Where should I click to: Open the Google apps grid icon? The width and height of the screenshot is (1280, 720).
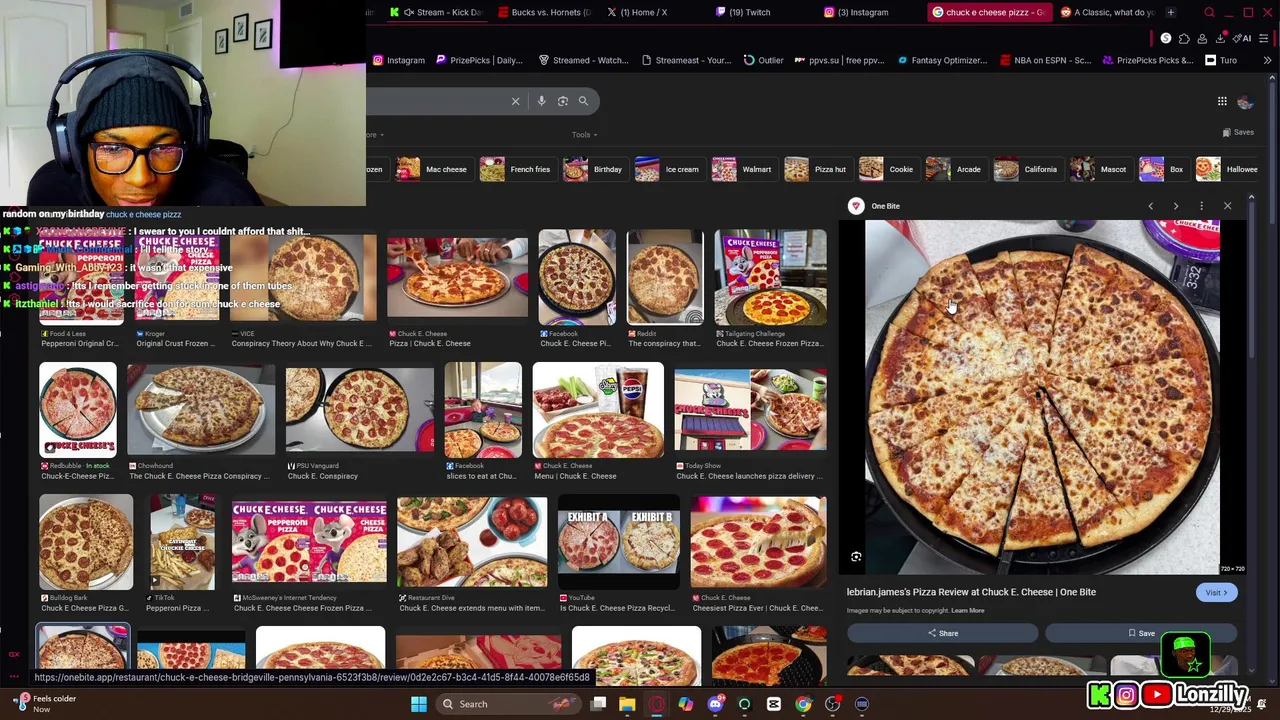[x=1222, y=101]
